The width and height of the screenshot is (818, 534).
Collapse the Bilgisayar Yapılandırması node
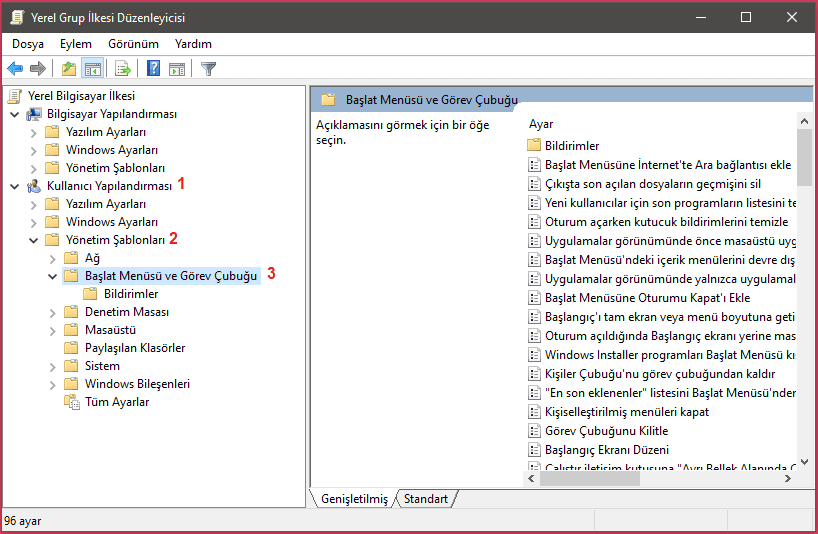[15, 114]
